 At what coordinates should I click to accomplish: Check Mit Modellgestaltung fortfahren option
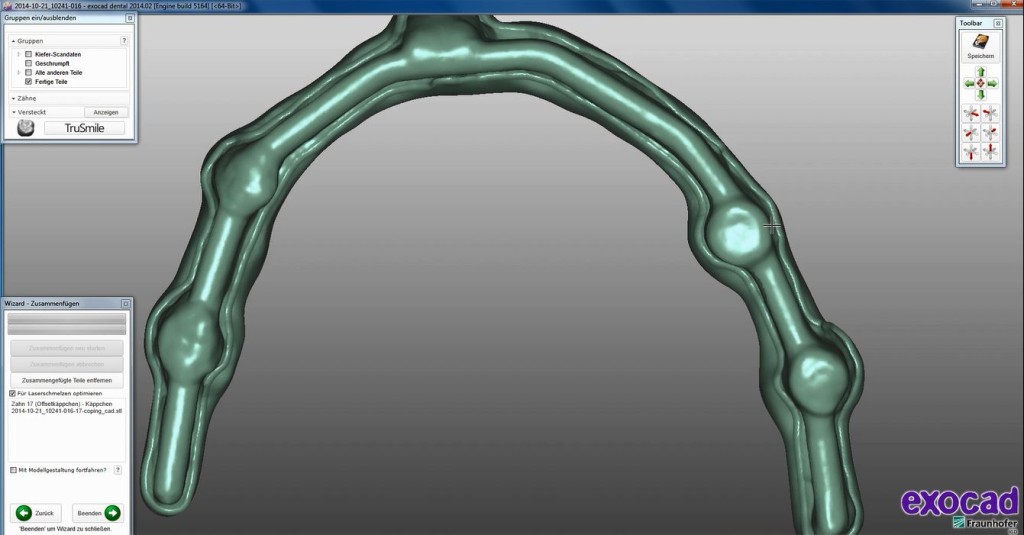tap(12, 469)
